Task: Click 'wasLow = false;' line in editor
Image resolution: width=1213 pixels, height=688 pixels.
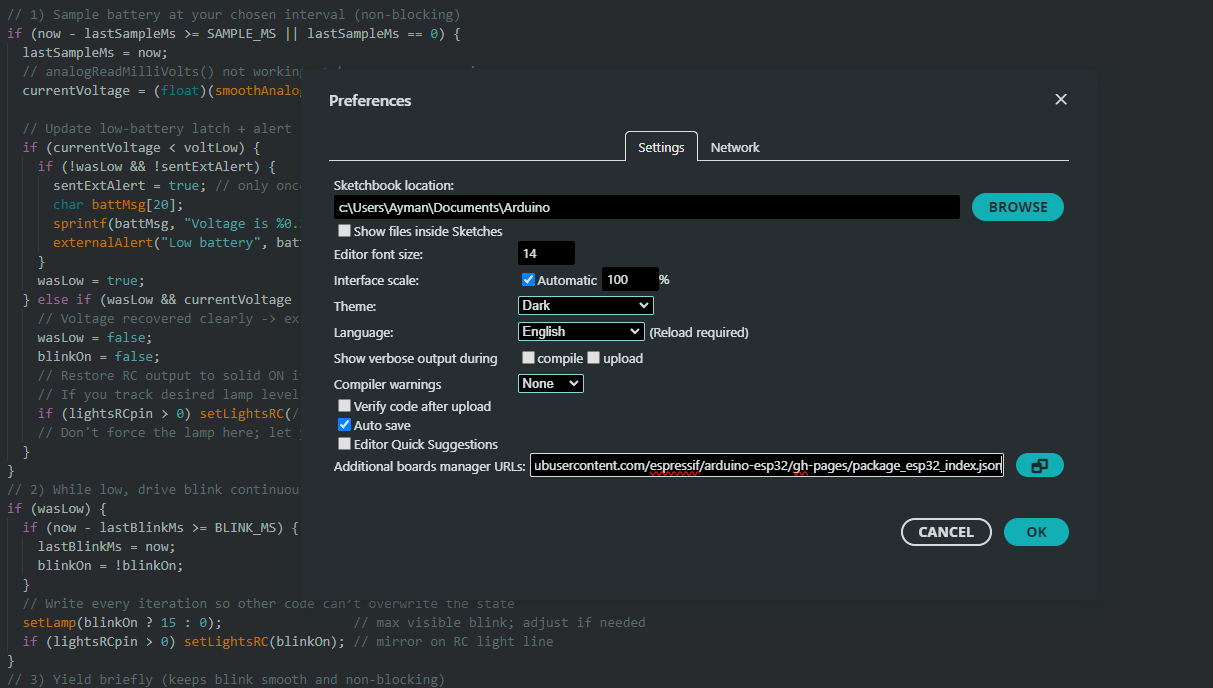Action: 95,337
